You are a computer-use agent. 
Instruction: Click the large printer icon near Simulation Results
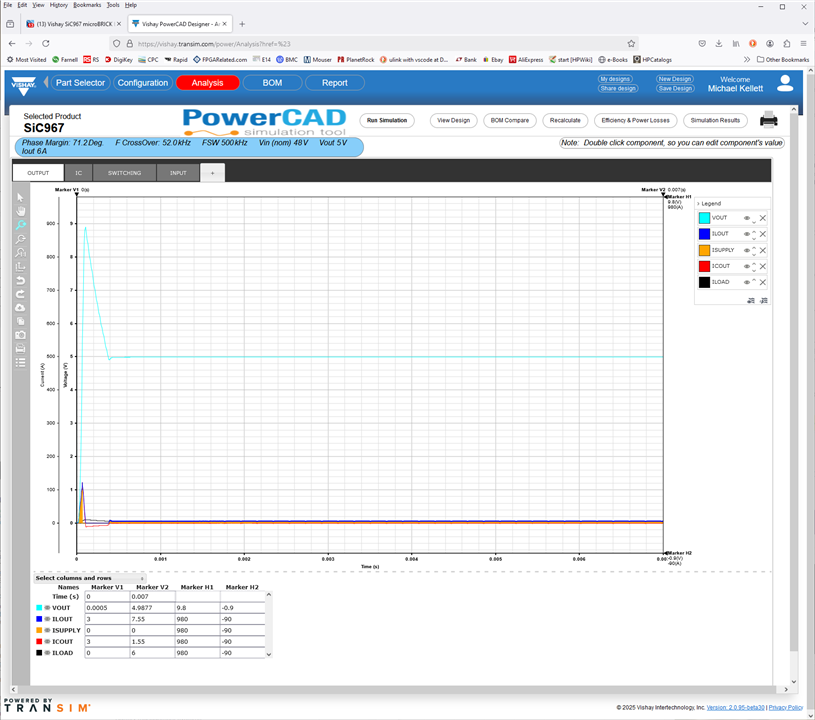click(769, 120)
